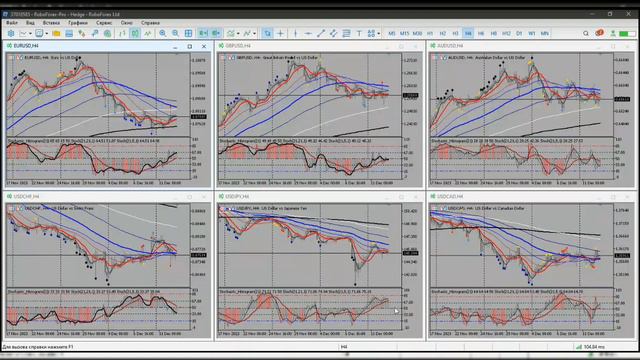640x360 pixels.
Task: Select the text label tool
Action: click(359, 33)
